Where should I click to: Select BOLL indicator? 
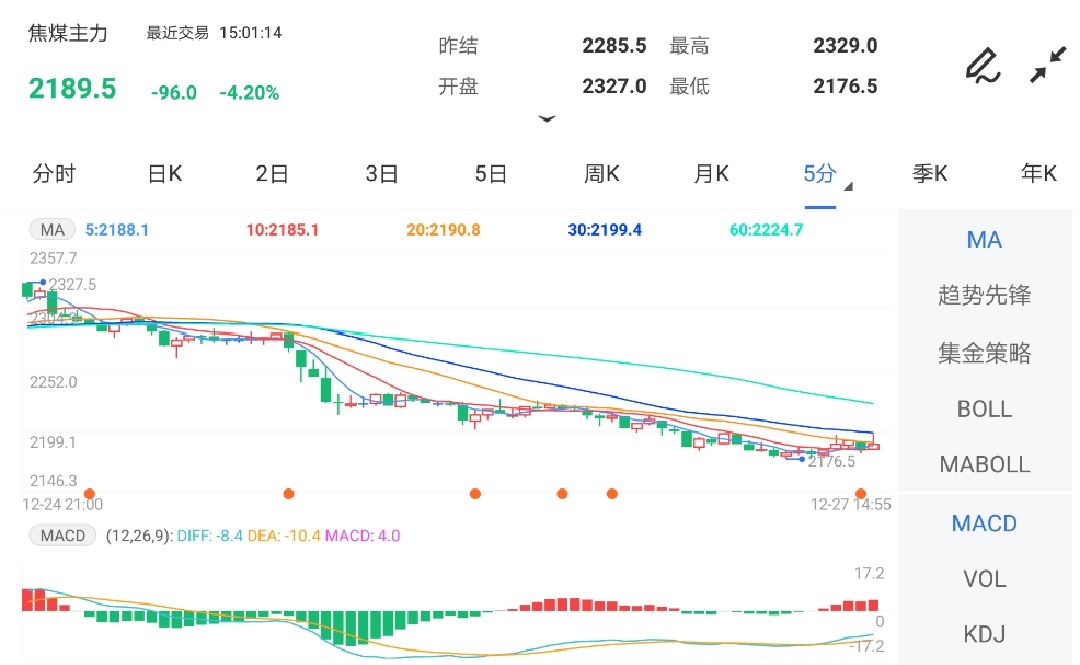(984, 409)
